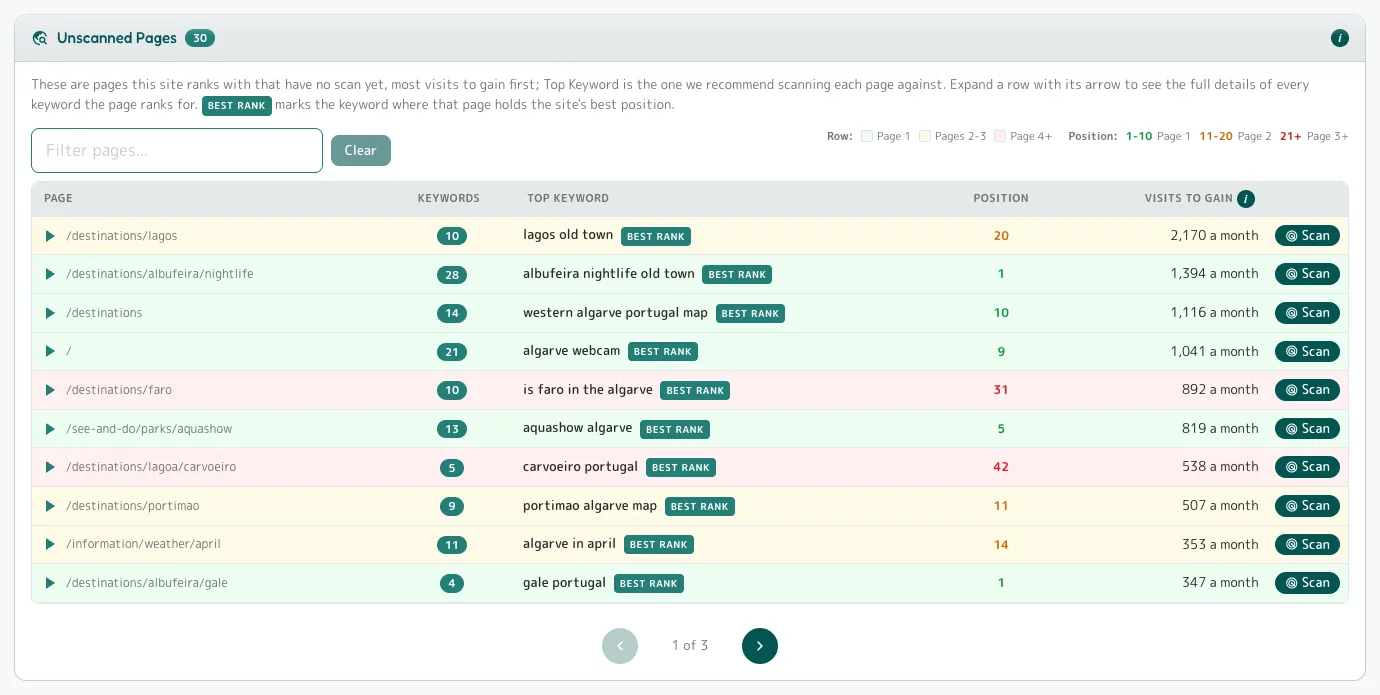Image resolution: width=1380 pixels, height=695 pixels.
Task: Click "2,170 a month" visits value
Action: (1215, 235)
